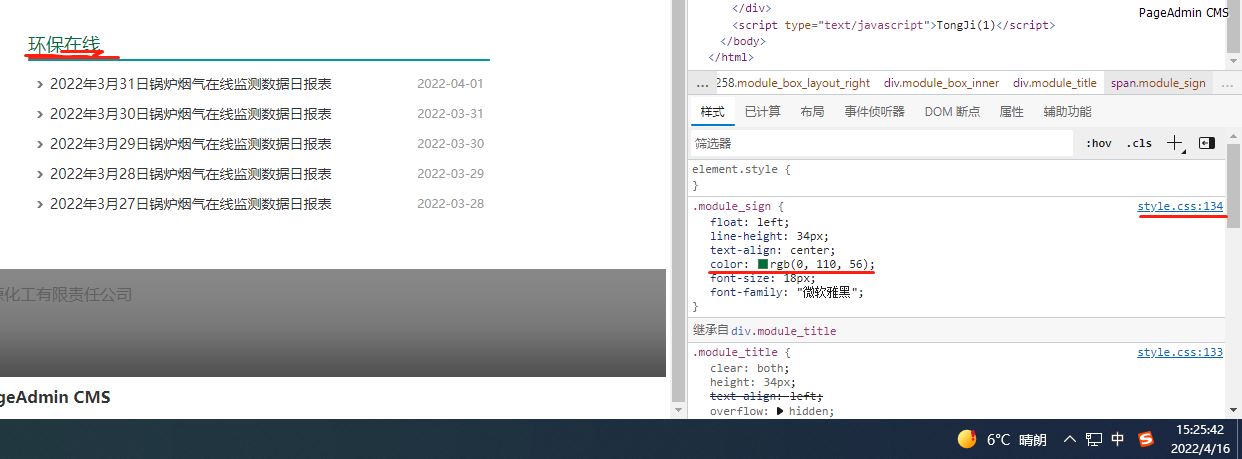This screenshot has width=1242, height=459.
Task: Show hidden tray icons chevron
Action: (x=1069, y=439)
